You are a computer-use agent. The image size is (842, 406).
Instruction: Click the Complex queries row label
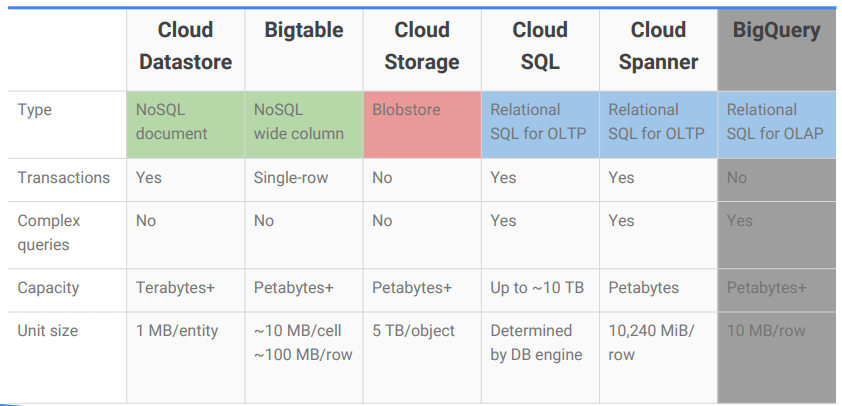[x=49, y=232]
